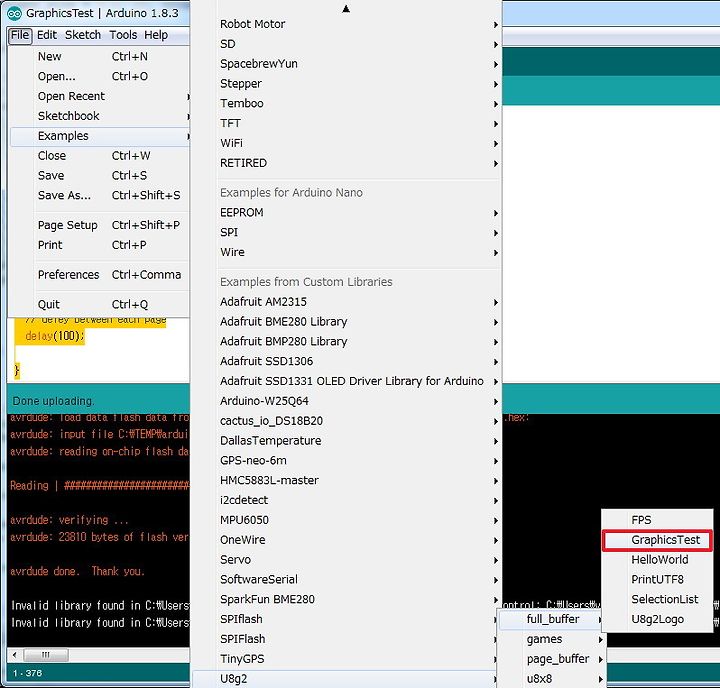Viewport: 720px width, 688px height.
Task: Open the page_buffer submenu
Action: coord(551,659)
